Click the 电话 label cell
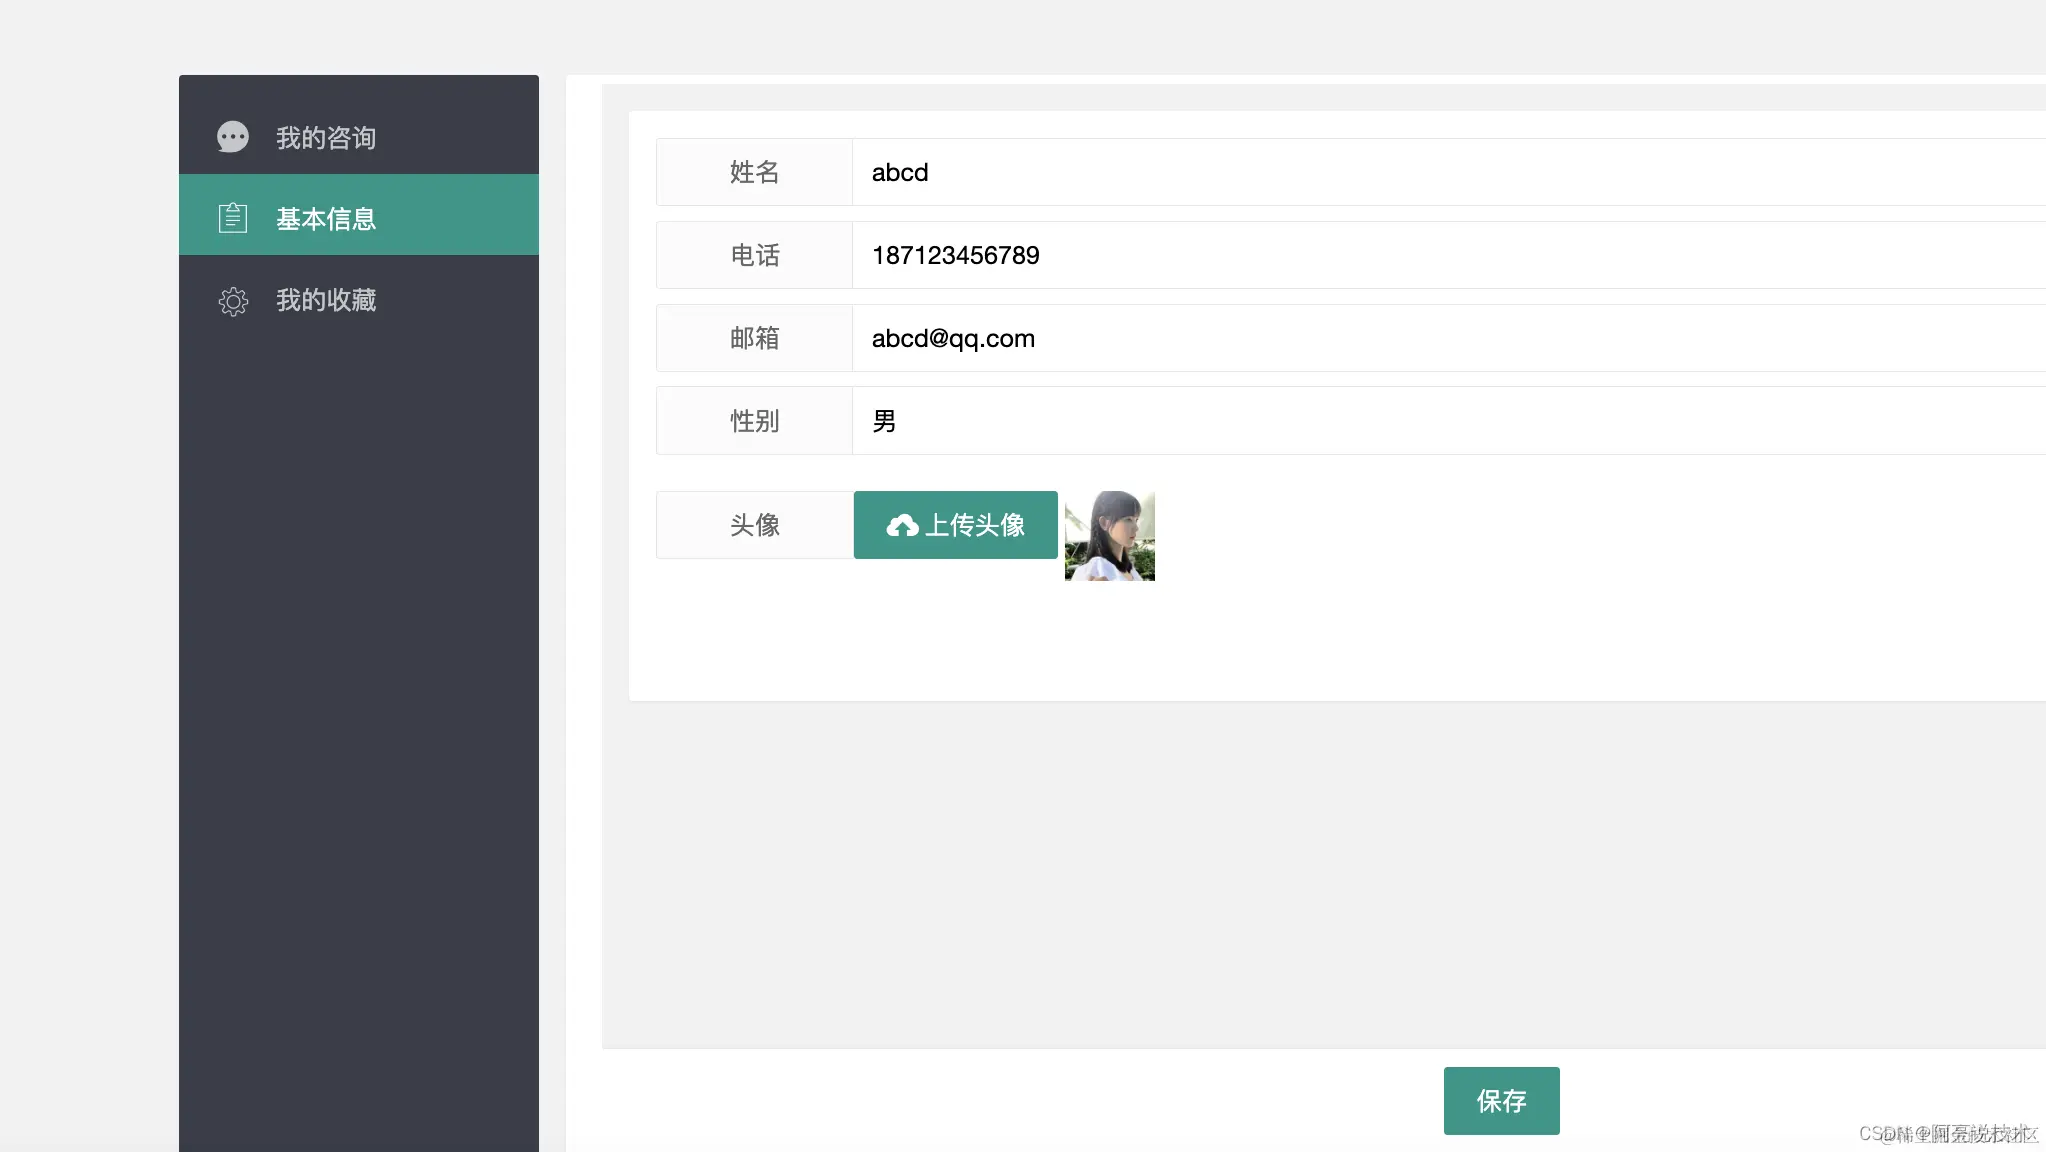Screen dimensions: 2046x1152 [754, 255]
